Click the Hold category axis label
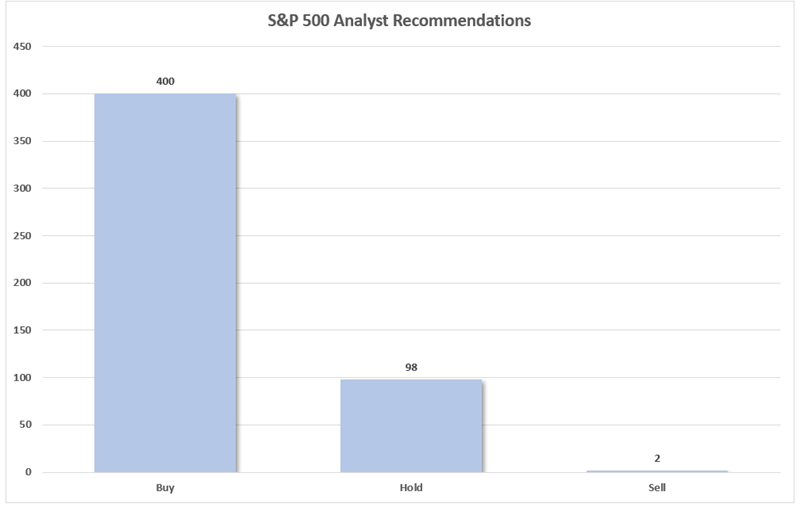Viewport: 800px width, 507px height. (411, 488)
